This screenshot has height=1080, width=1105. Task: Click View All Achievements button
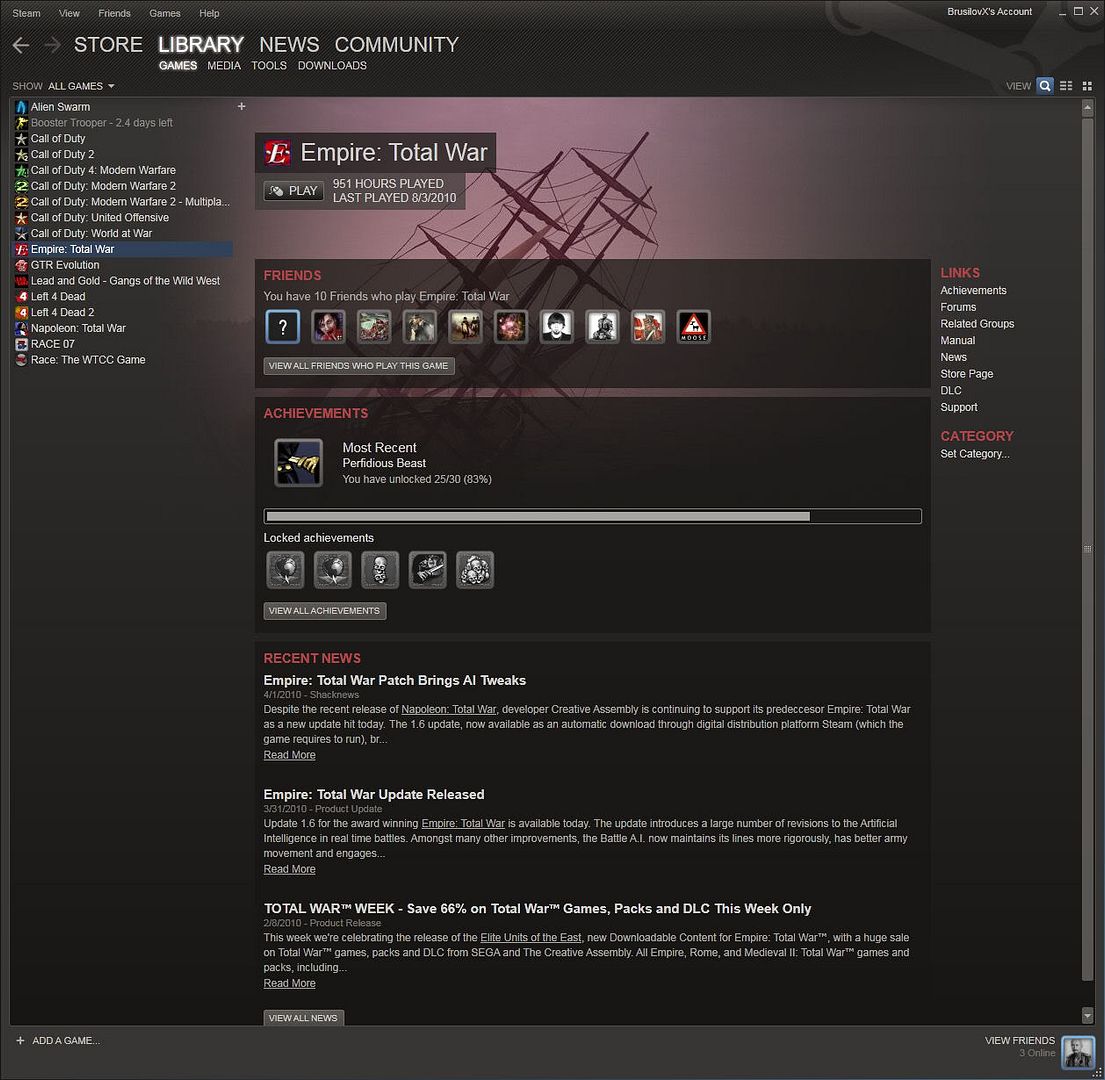click(324, 611)
